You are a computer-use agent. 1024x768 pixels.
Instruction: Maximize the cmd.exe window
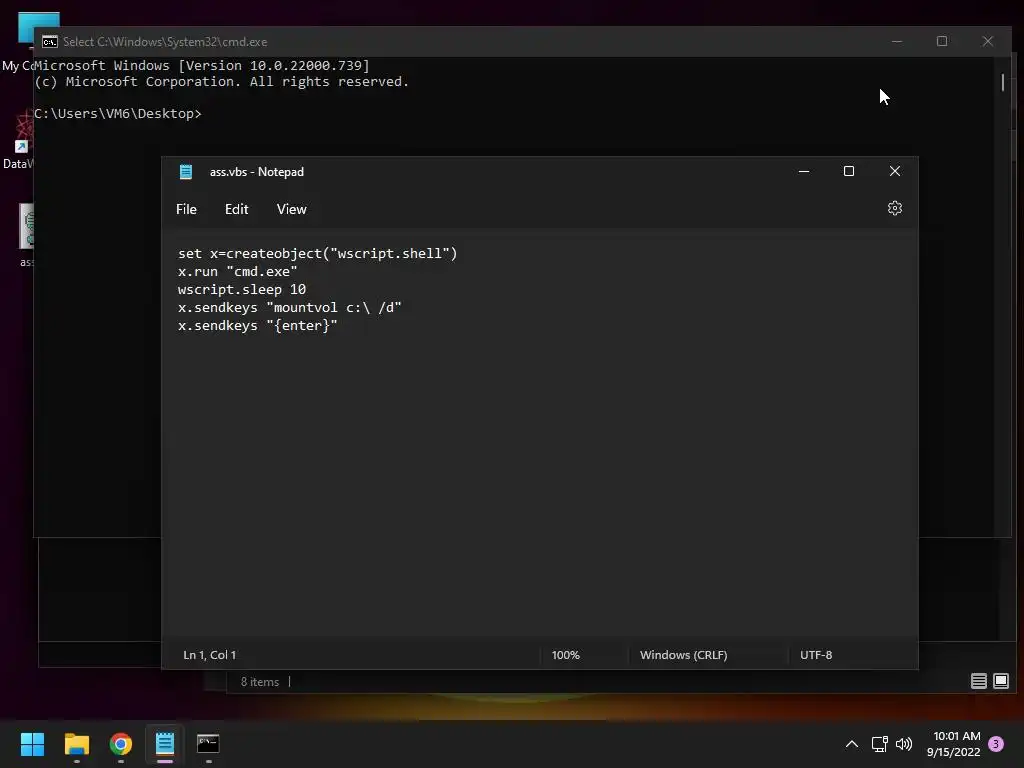(942, 41)
